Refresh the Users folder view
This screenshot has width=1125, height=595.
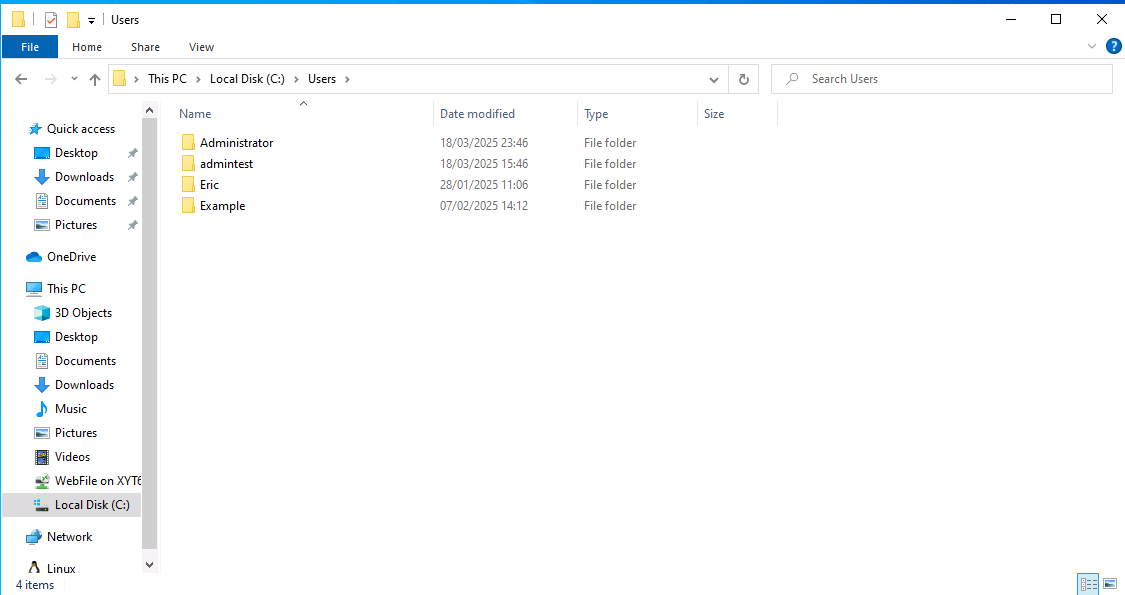tap(743, 79)
